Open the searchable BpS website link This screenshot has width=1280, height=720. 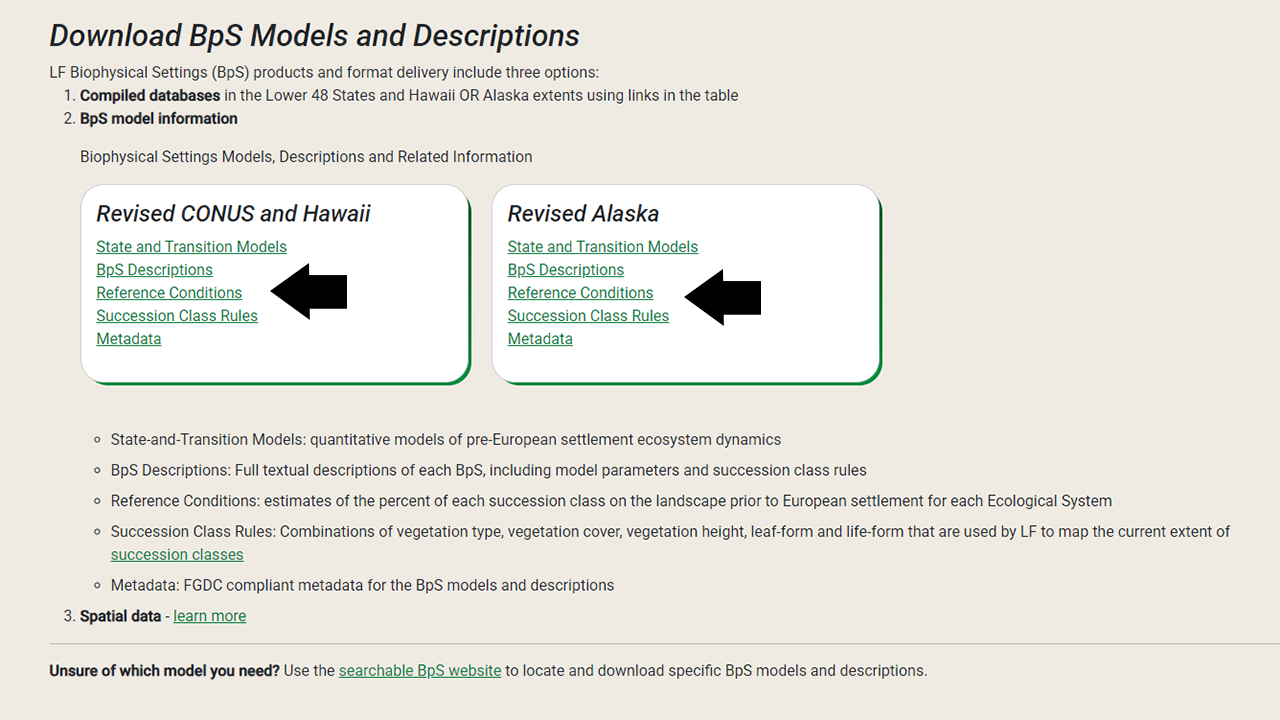pyautogui.click(x=420, y=670)
